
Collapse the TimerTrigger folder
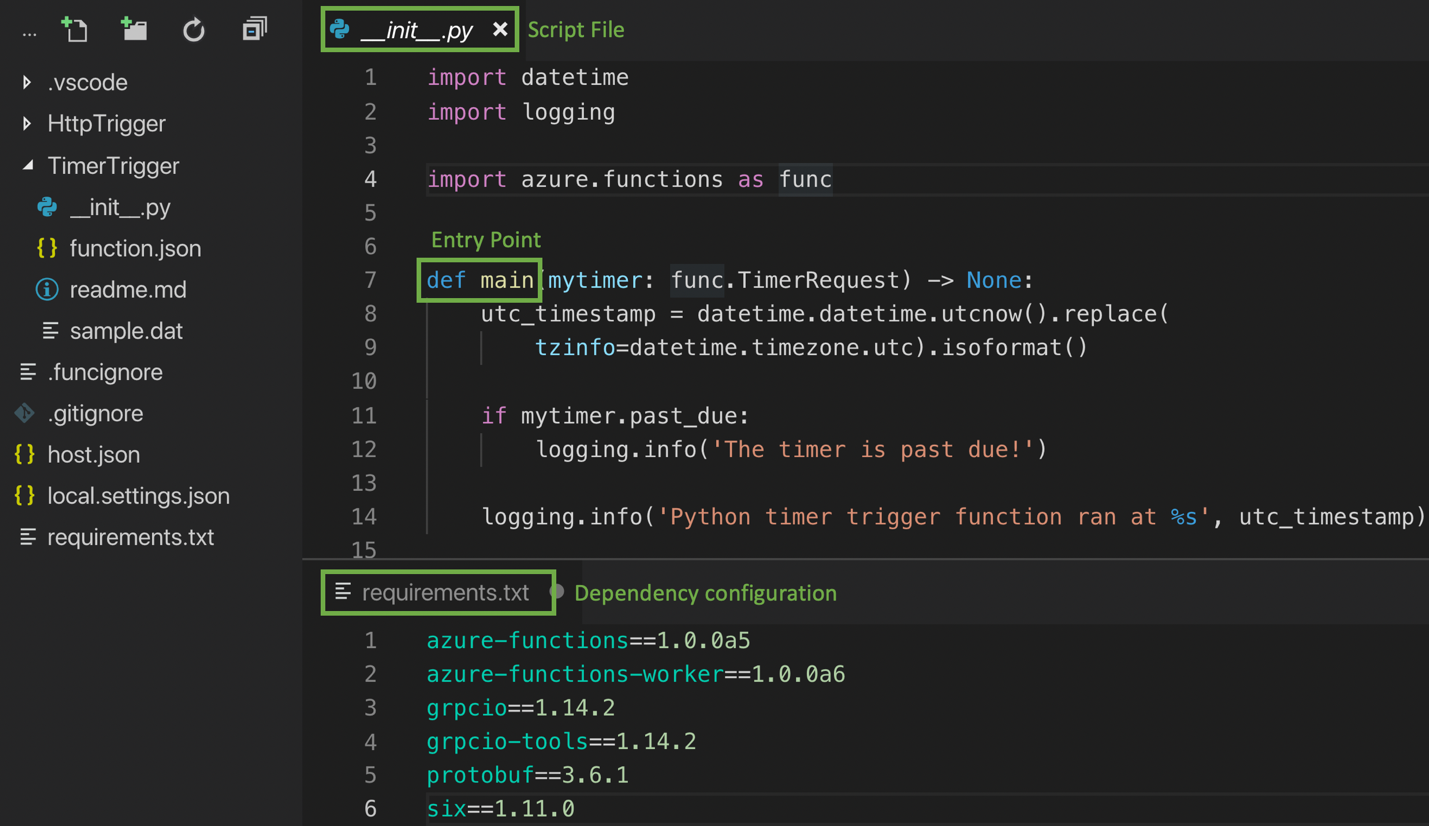(24, 165)
